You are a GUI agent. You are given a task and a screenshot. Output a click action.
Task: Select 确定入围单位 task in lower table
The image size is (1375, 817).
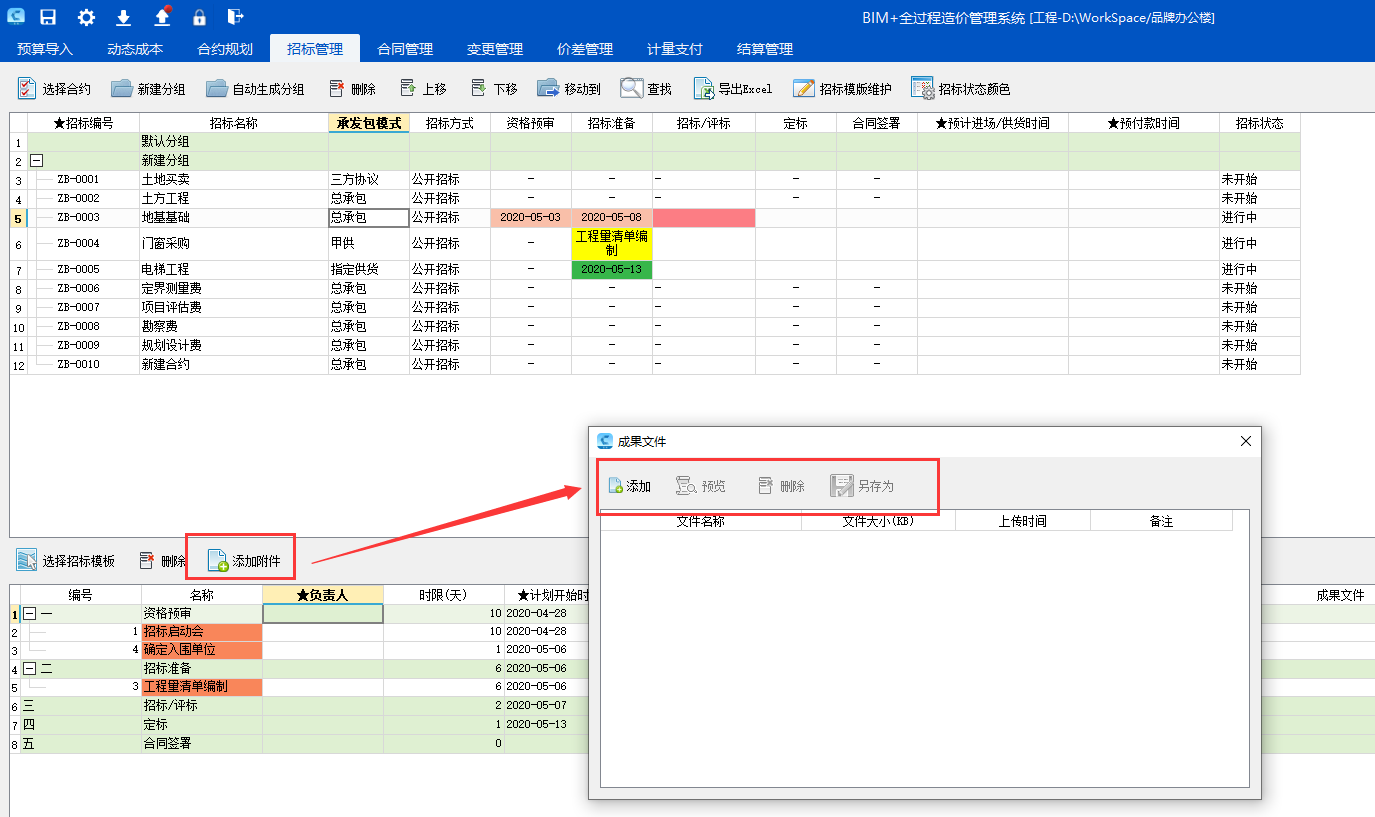(202, 650)
